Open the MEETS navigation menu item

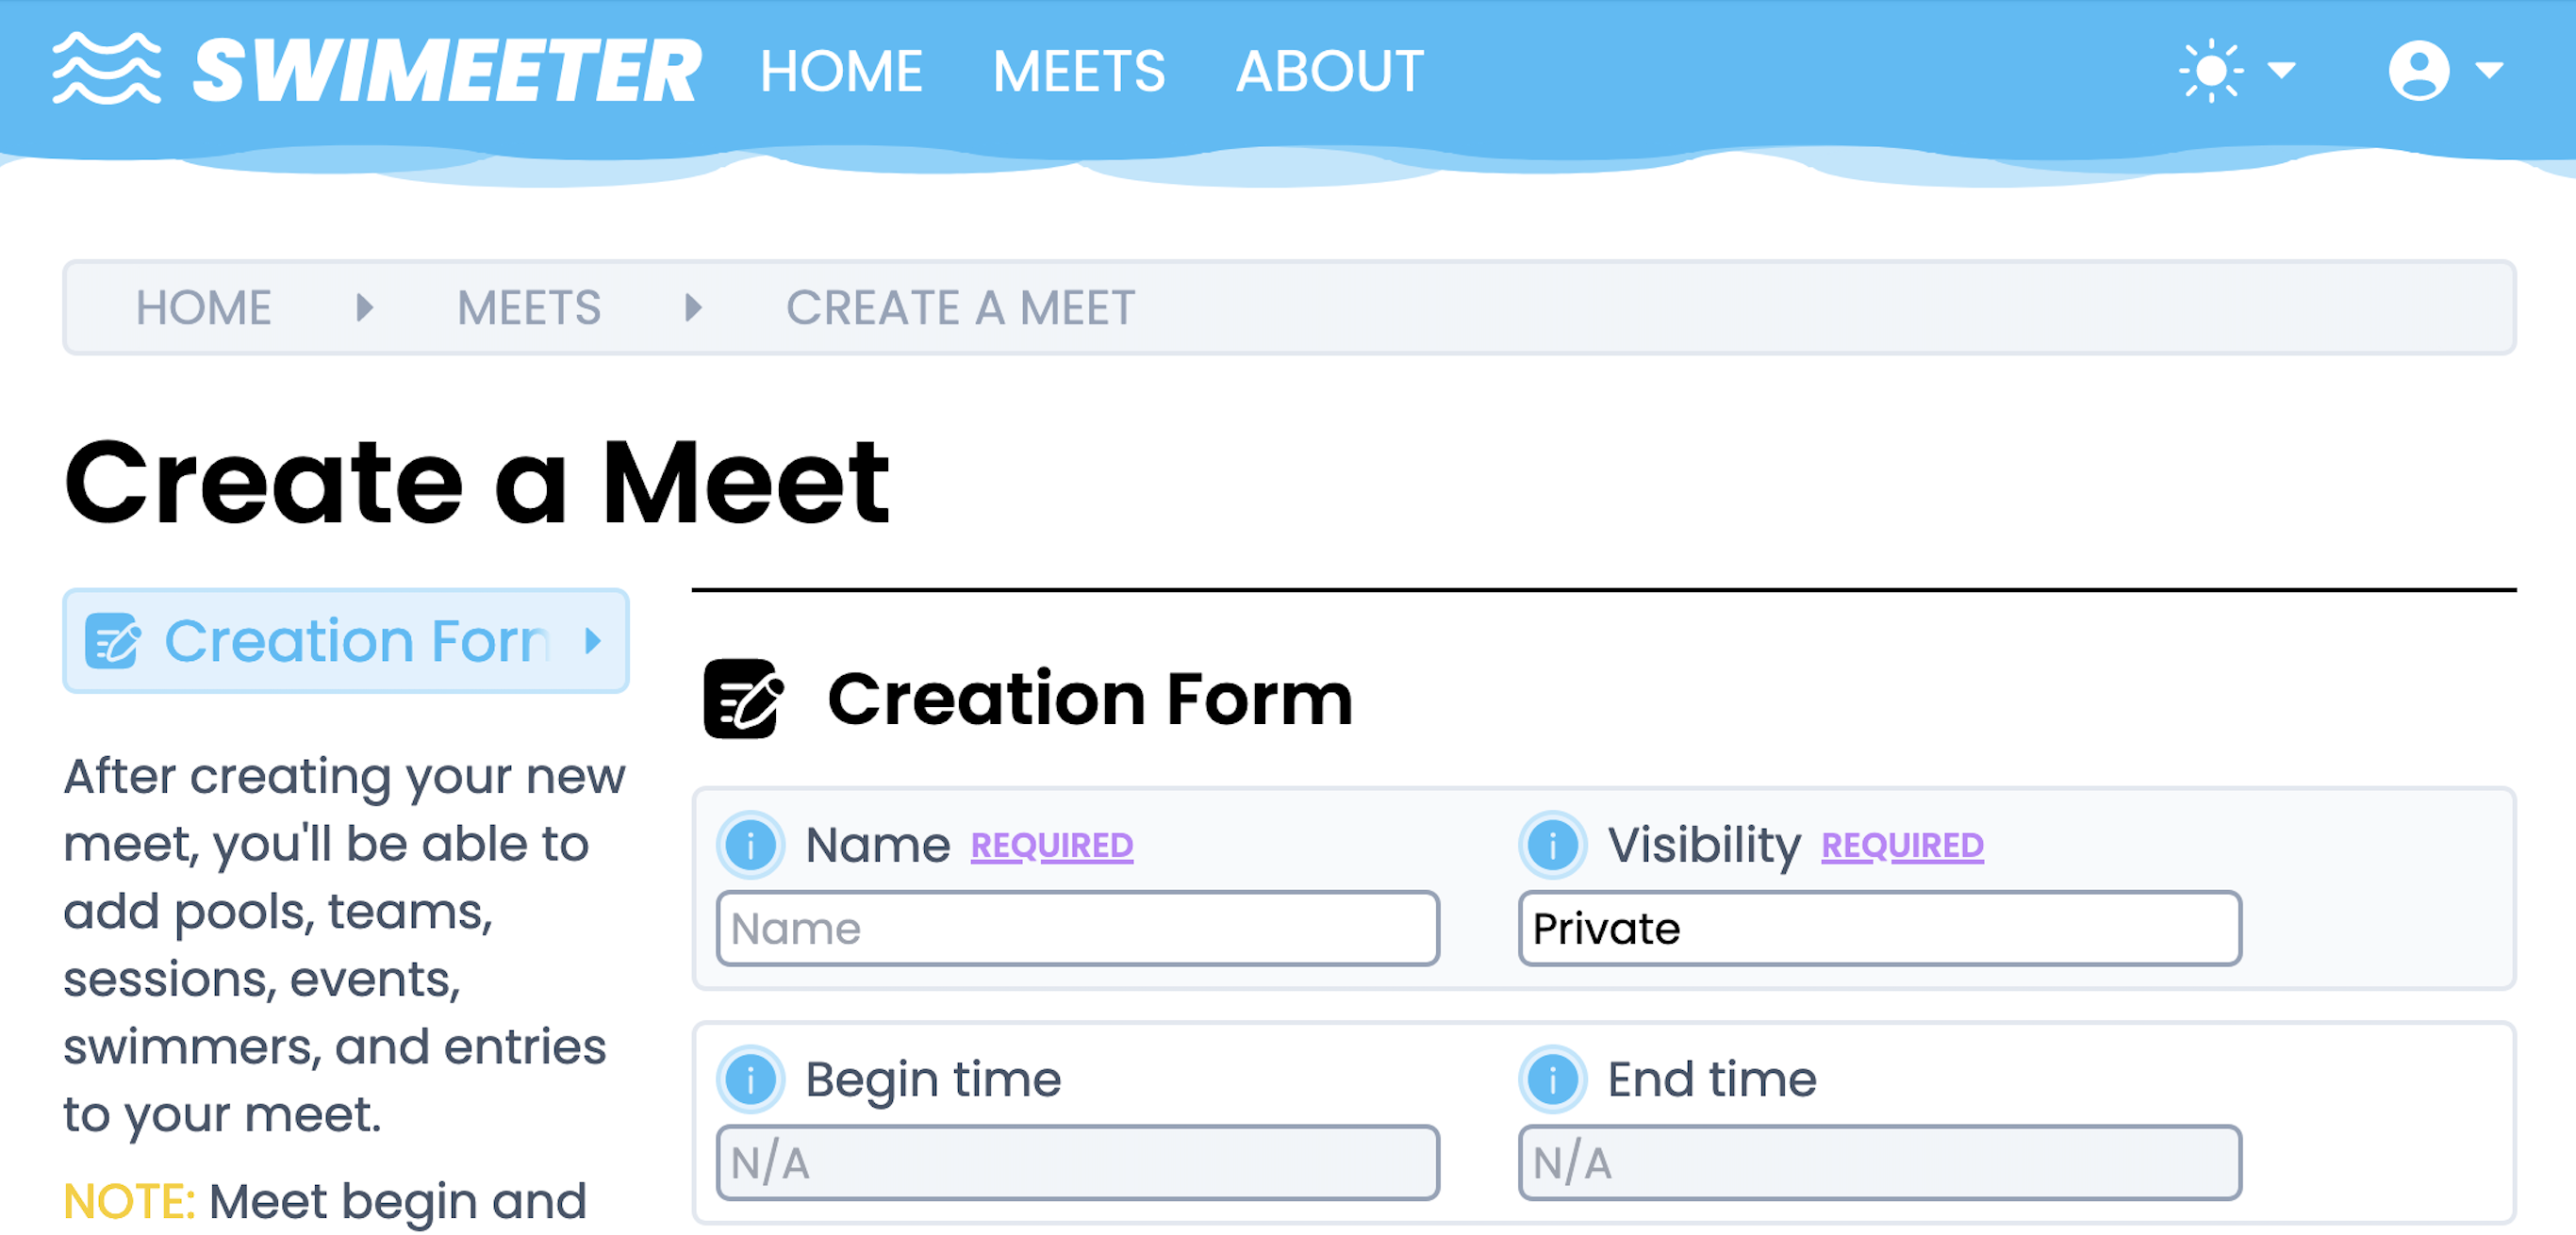pyautogui.click(x=1078, y=71)
